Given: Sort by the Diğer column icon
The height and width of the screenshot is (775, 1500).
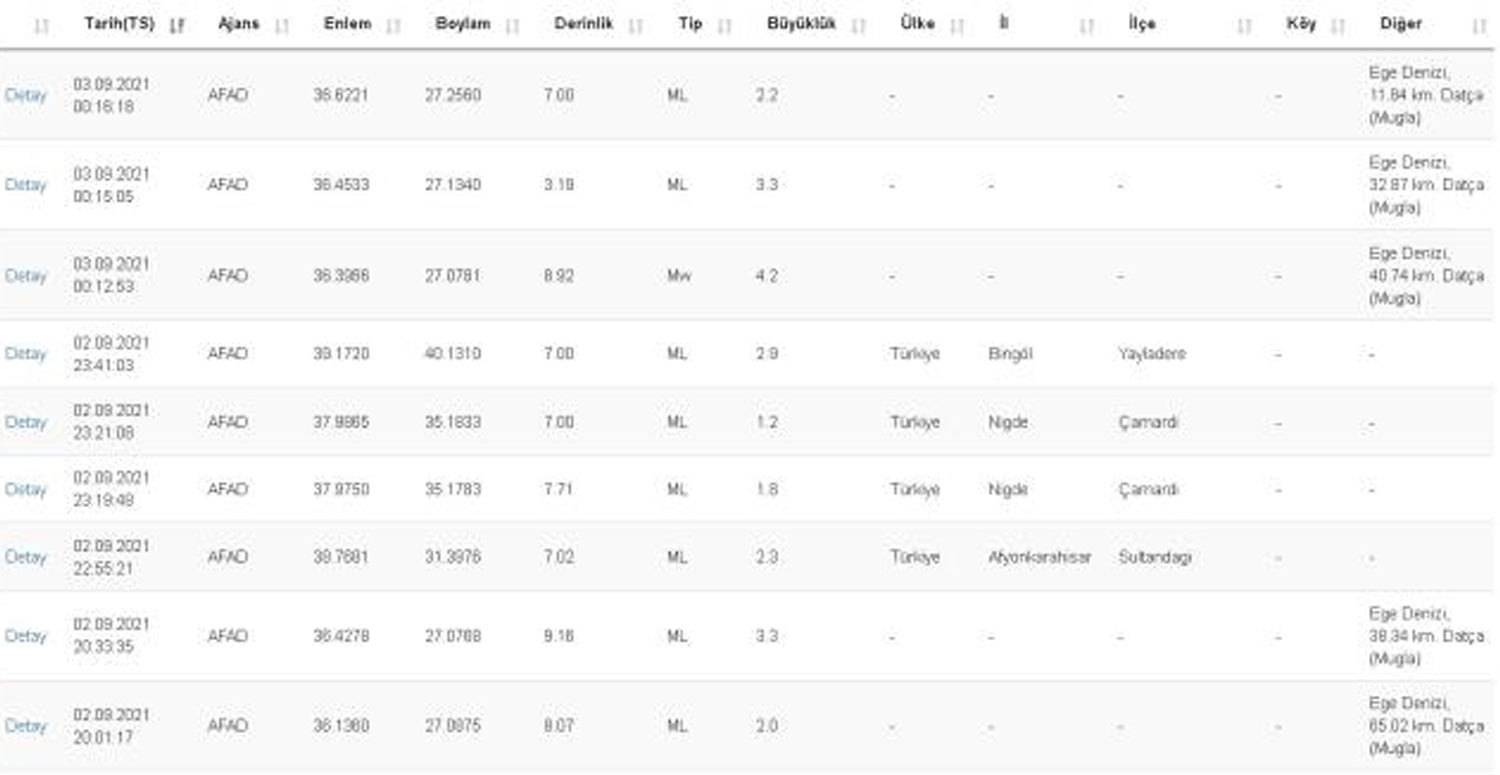Looking at the screenshot, I should tap(1479, 26).
